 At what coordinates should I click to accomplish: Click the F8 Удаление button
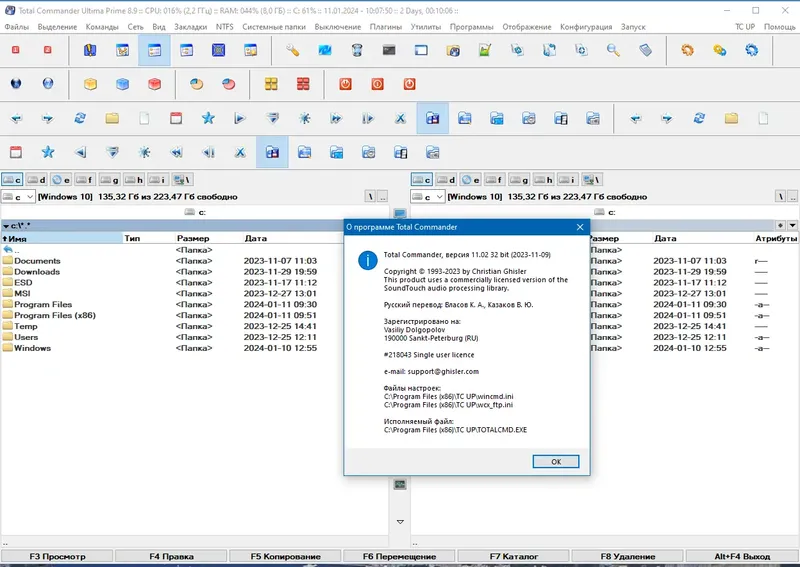628,556
